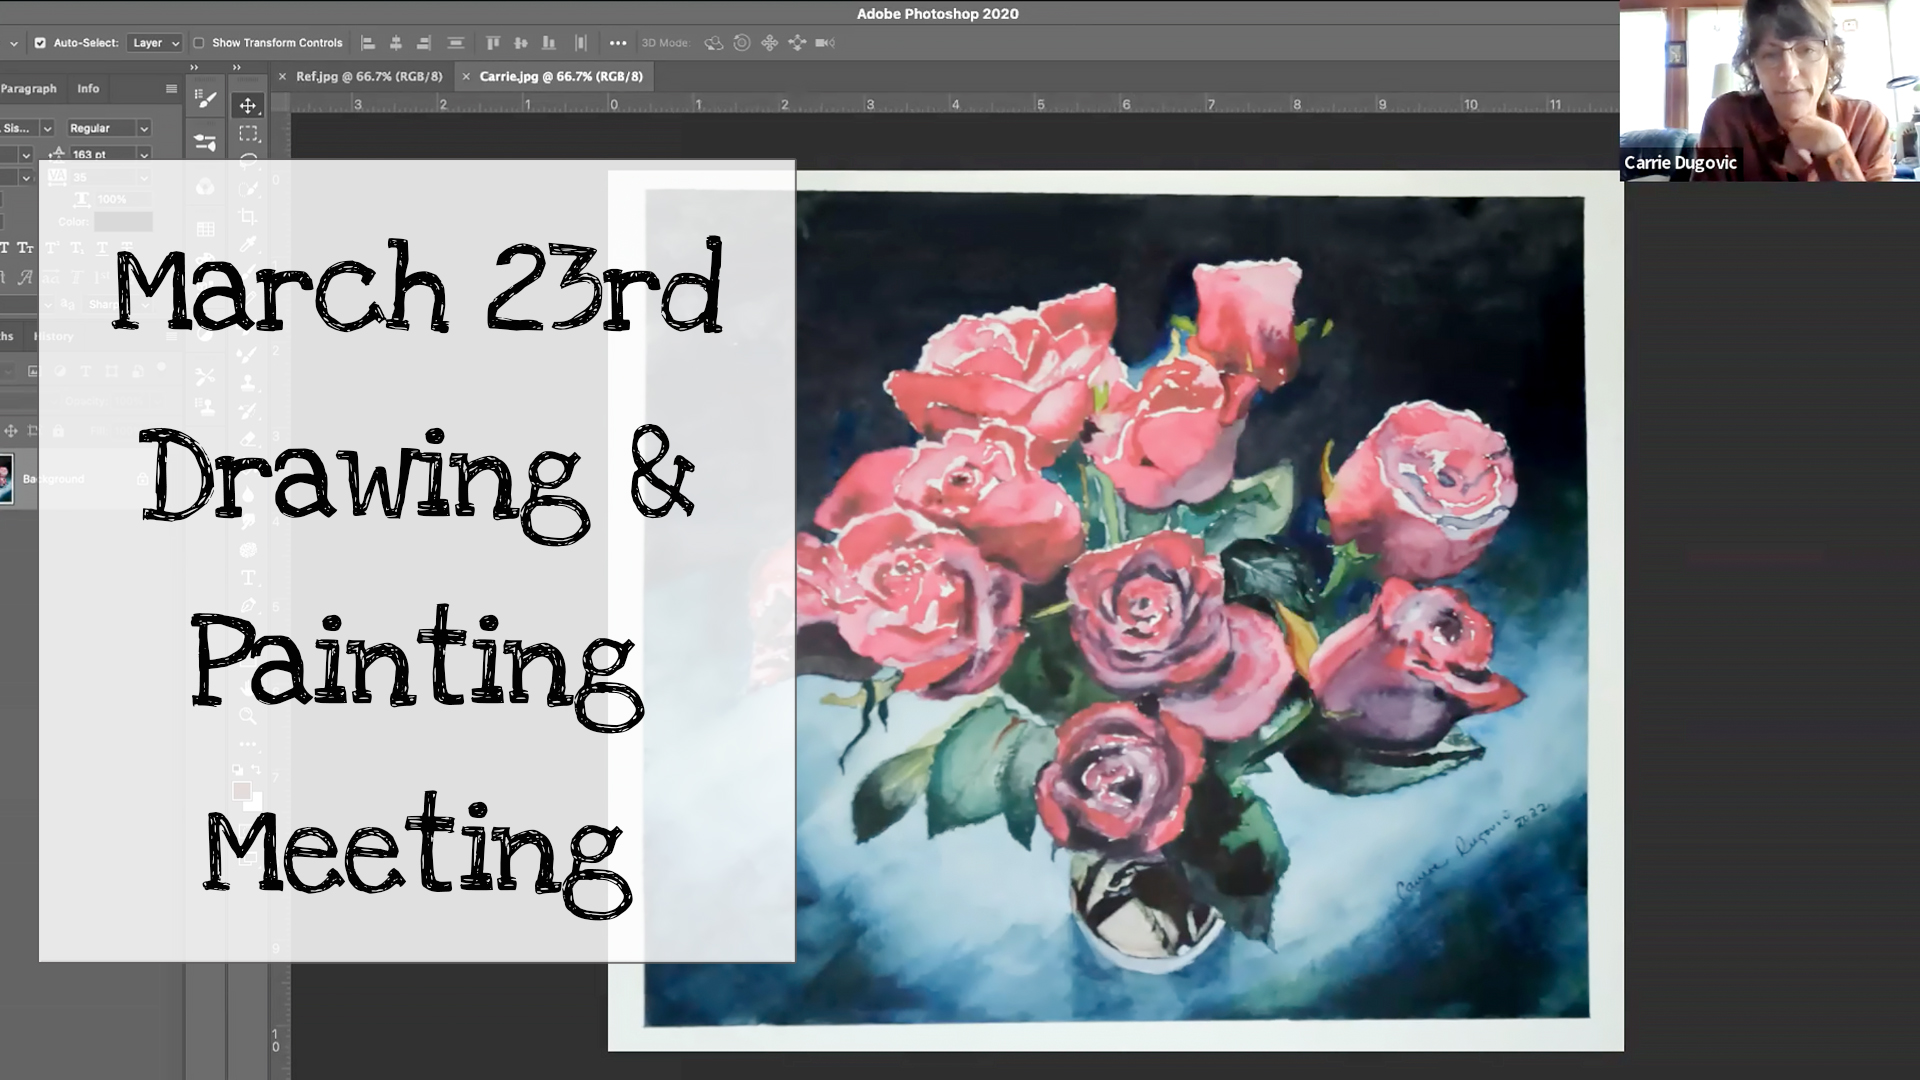Click the Background layer name
1920x1080 pixels.
click(x=54, y=479)
